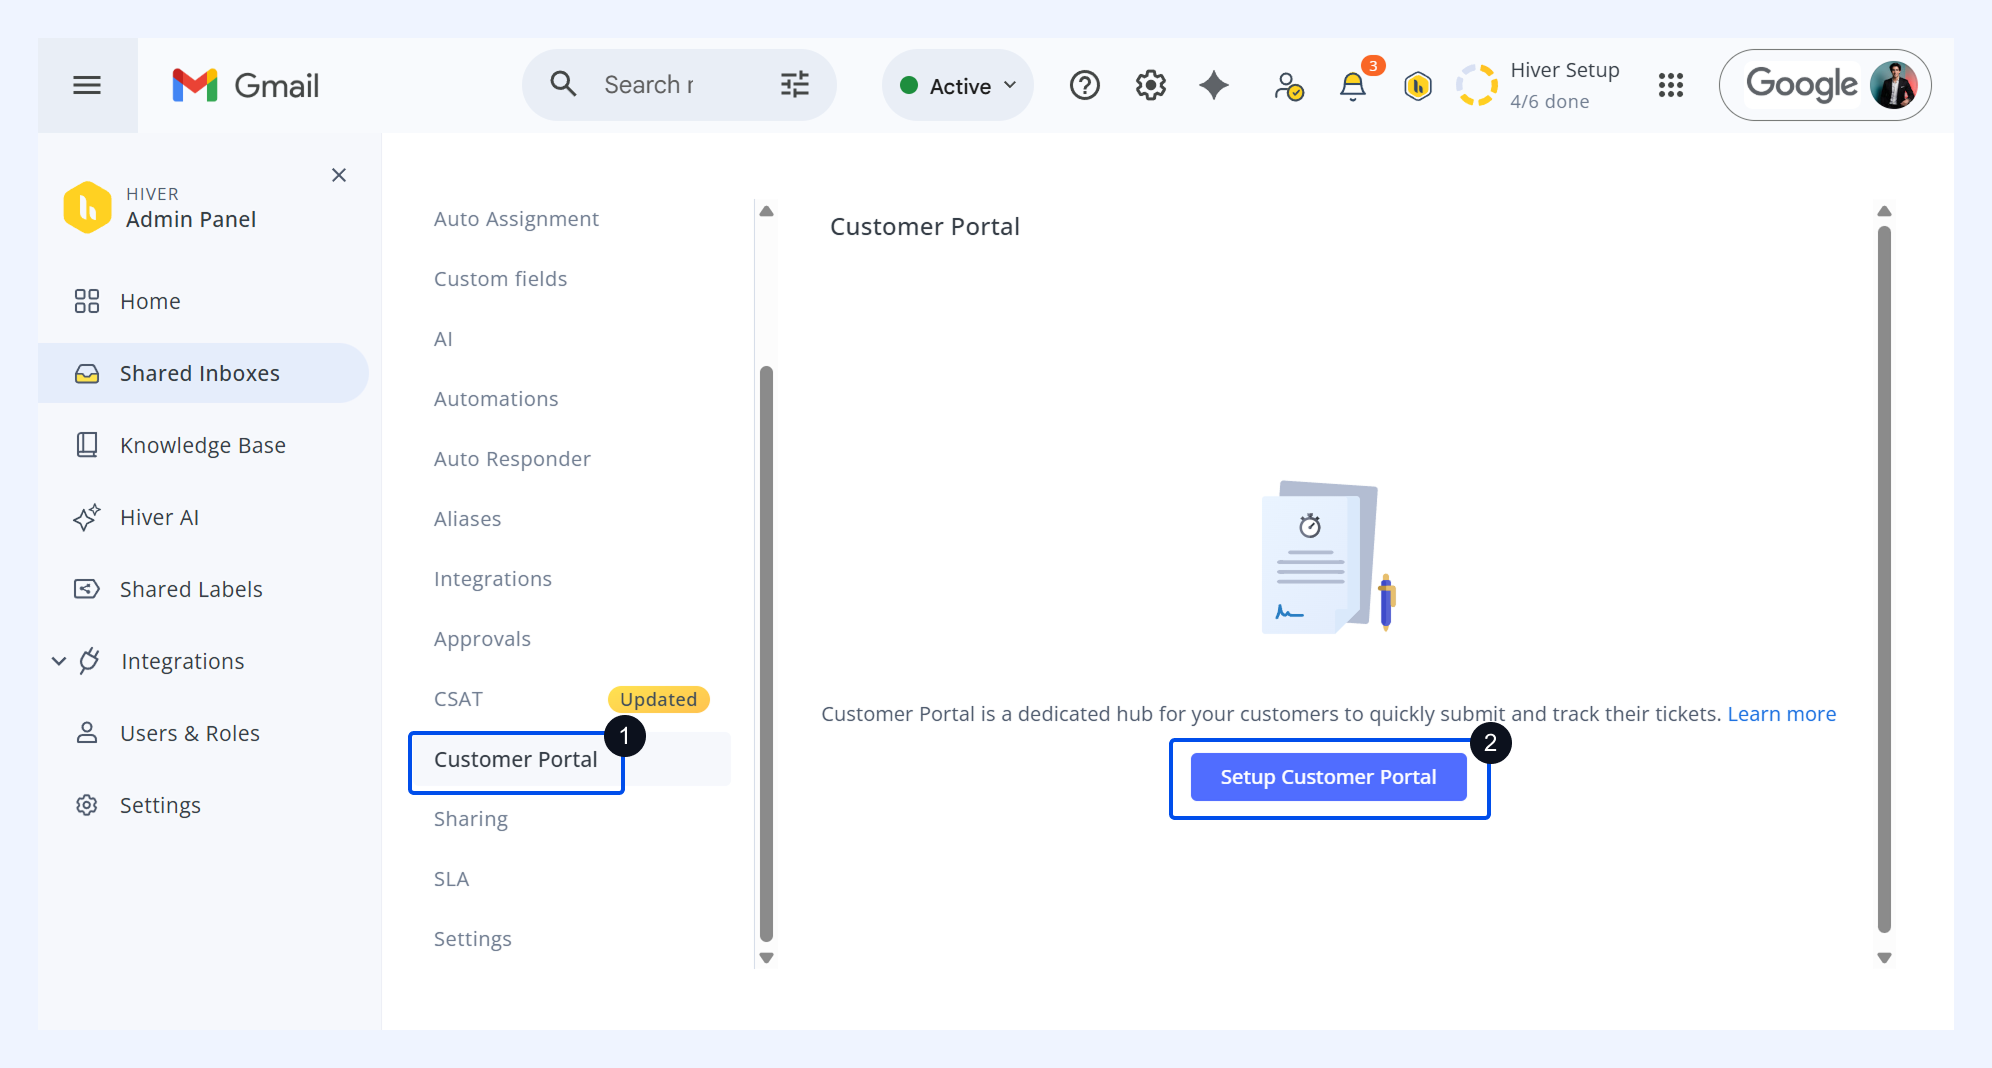
Task: Click the Knowledge Base book icon
Action: coord(87,445)
